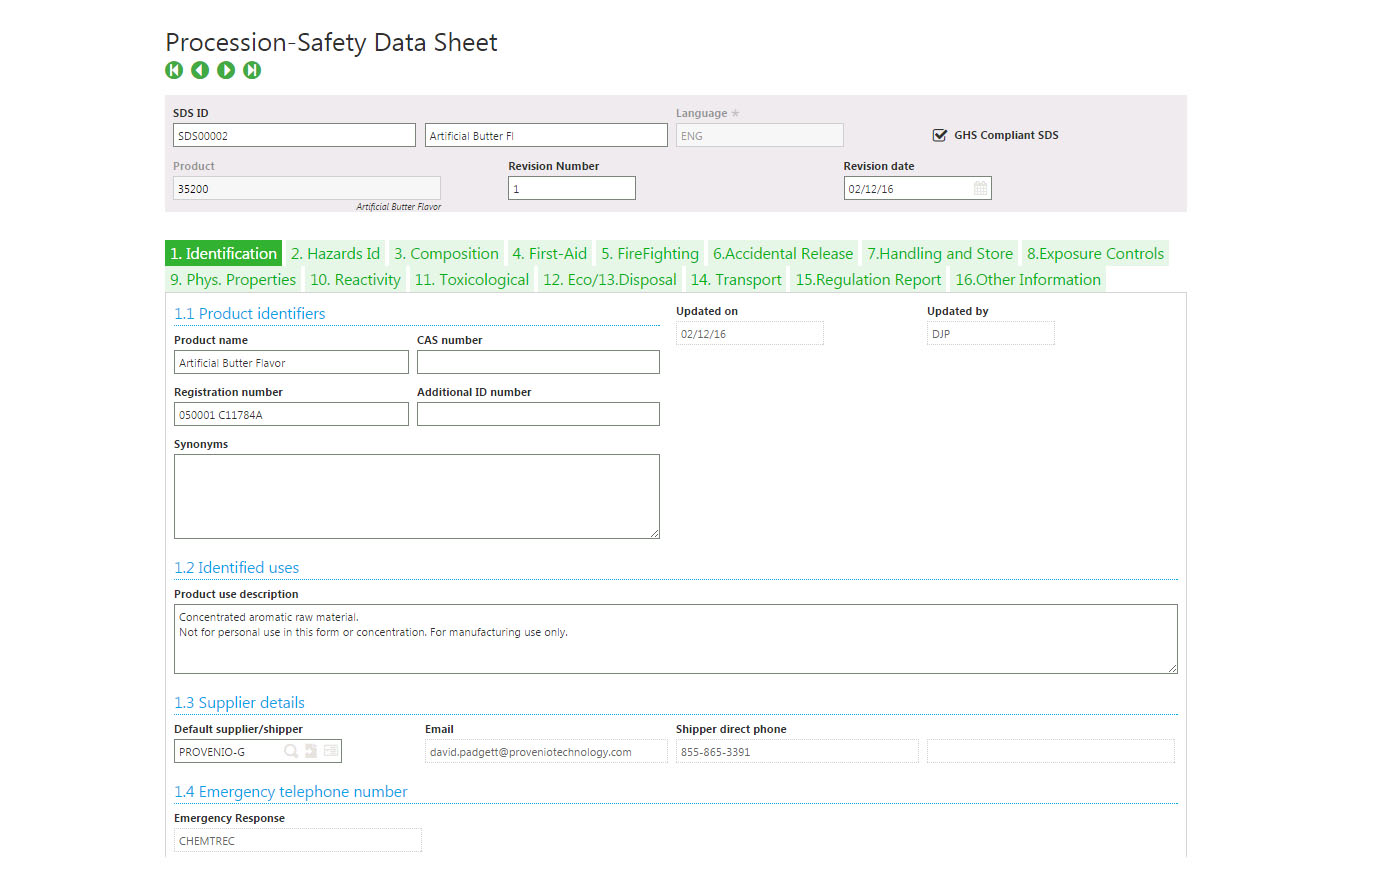Screen dimensions: 1376x890
Task: Click Emergency Response CHEMTREC field
Action: 298,840
